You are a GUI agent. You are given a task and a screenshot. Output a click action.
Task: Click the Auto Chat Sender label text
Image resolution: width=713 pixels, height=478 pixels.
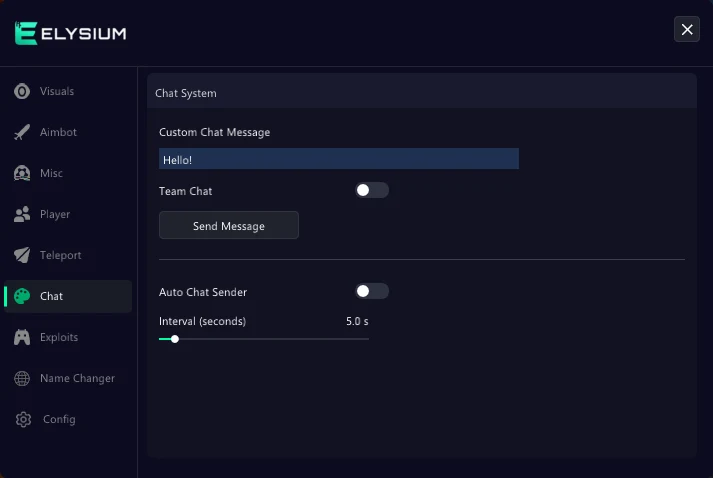click(x=203, y=292)
